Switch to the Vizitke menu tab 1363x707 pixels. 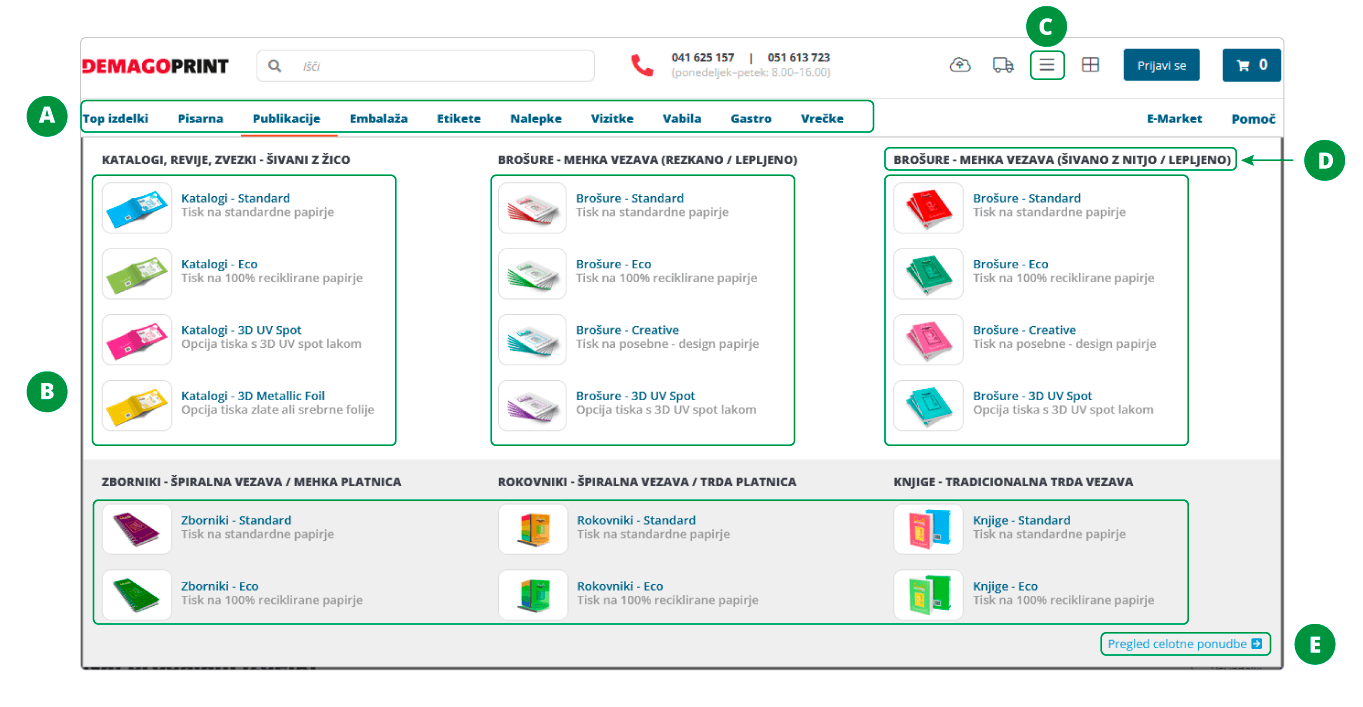[612, 118]
